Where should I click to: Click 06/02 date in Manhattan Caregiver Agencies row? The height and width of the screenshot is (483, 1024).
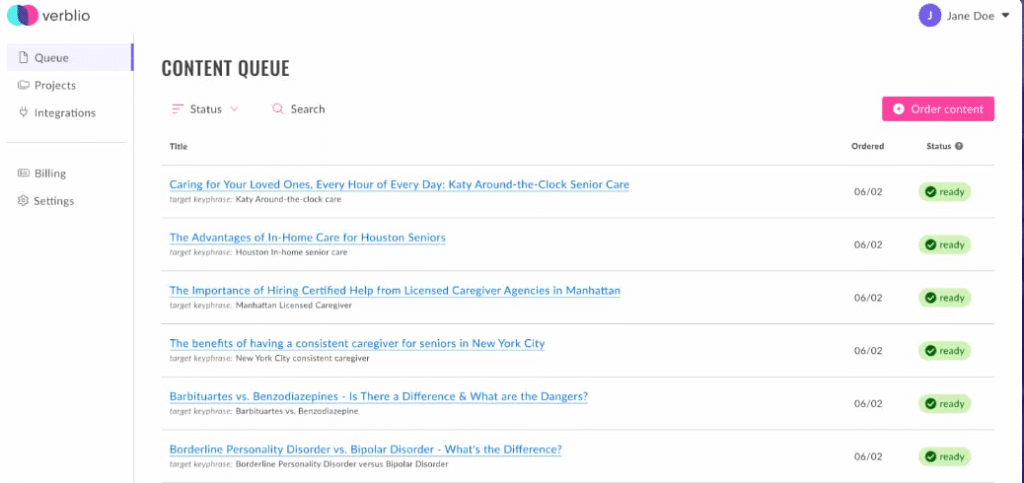click(x=868, y=298)
